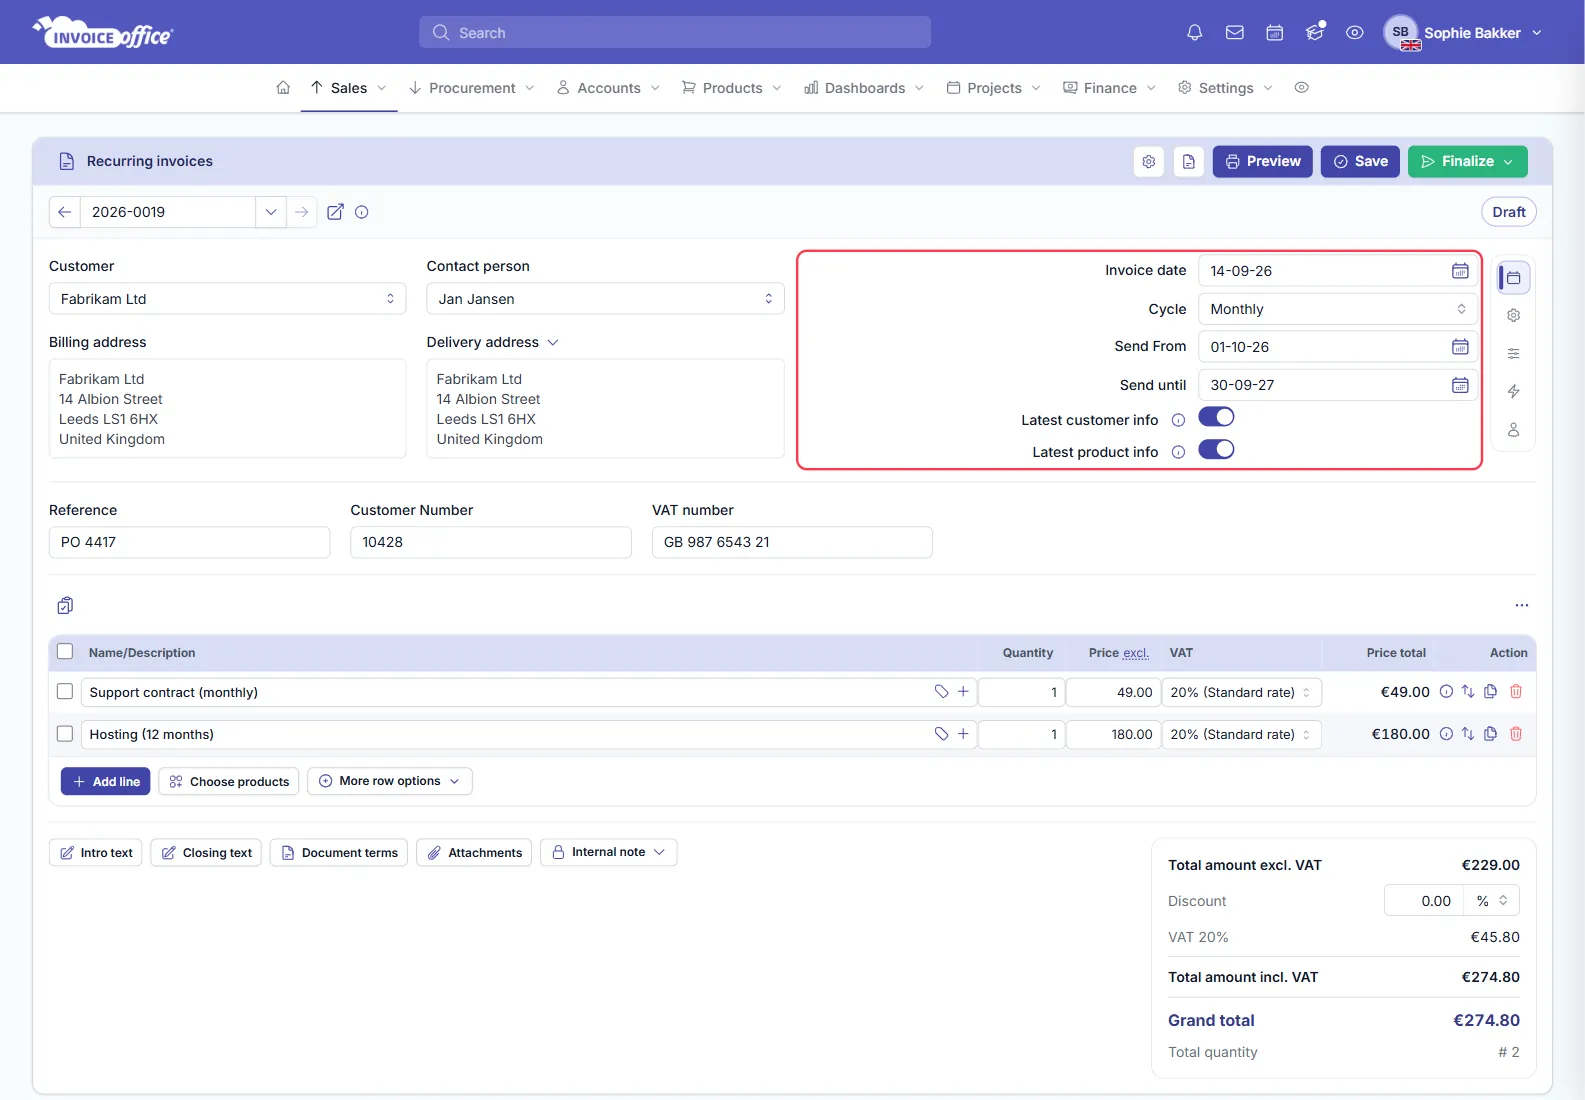The image size is (1585, 1100).
Task: Open Invoice date calendar picker
Action: (x=1460, y=271)
